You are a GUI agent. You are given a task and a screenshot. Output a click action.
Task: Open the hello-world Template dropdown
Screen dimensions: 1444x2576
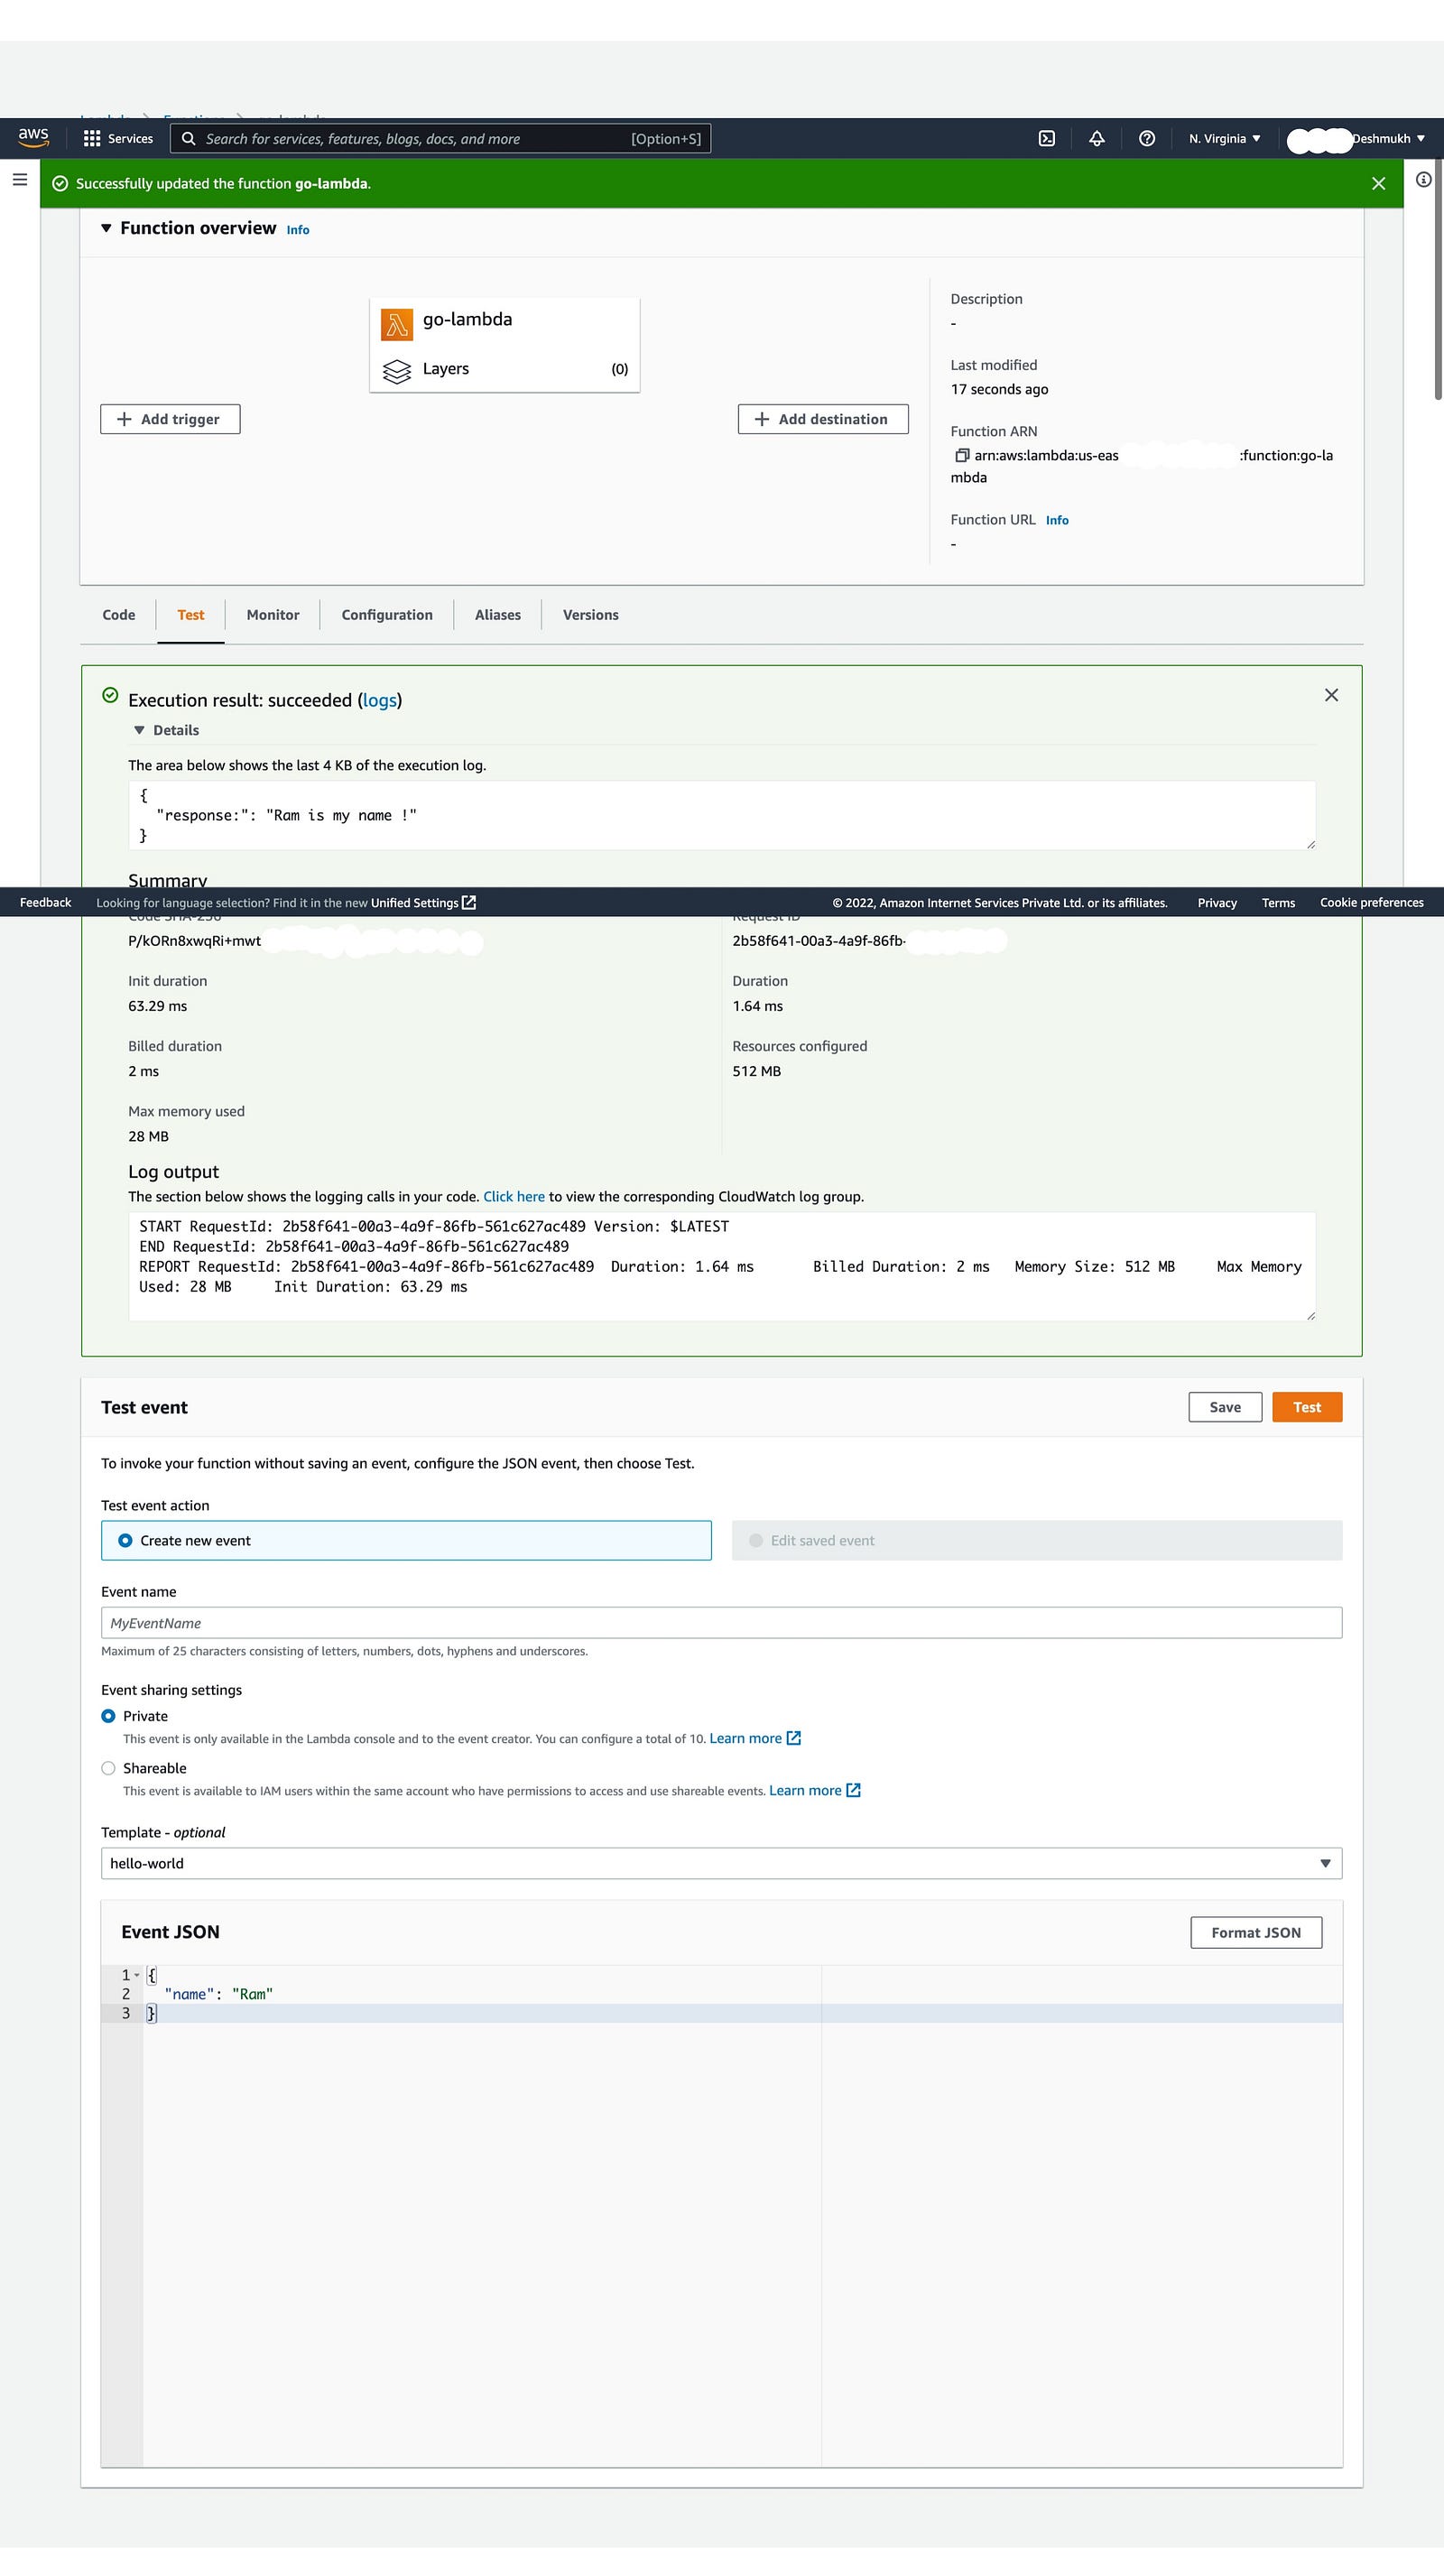click(x=721, y=1864)
